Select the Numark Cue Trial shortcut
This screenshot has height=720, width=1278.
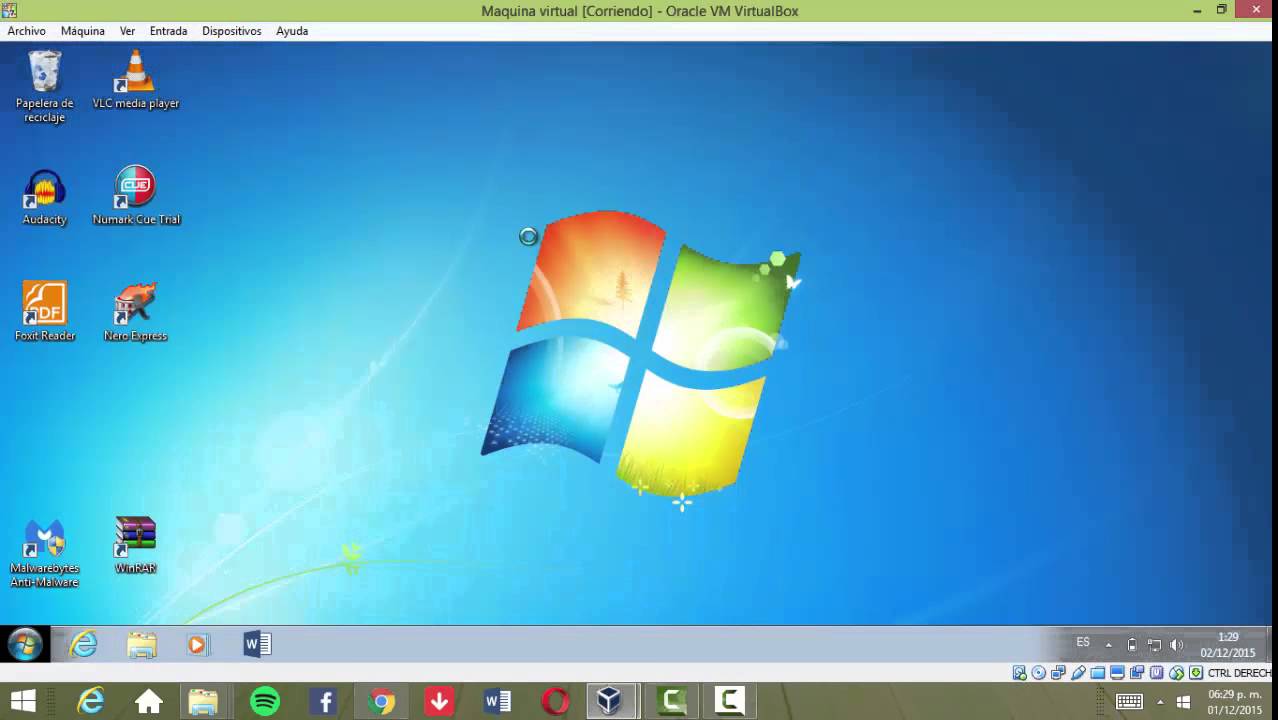tap(136, 196)
